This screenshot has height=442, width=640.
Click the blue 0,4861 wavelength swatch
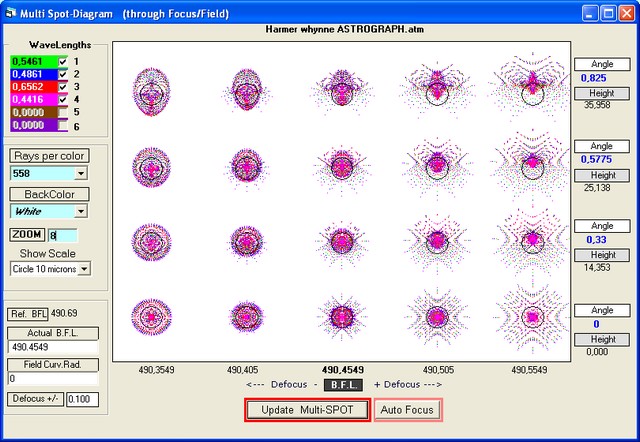coord(34,74)
